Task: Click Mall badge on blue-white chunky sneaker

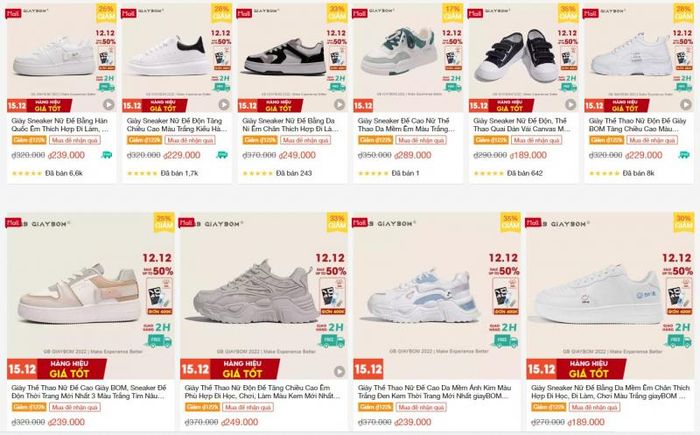Action: click(360, 222)
